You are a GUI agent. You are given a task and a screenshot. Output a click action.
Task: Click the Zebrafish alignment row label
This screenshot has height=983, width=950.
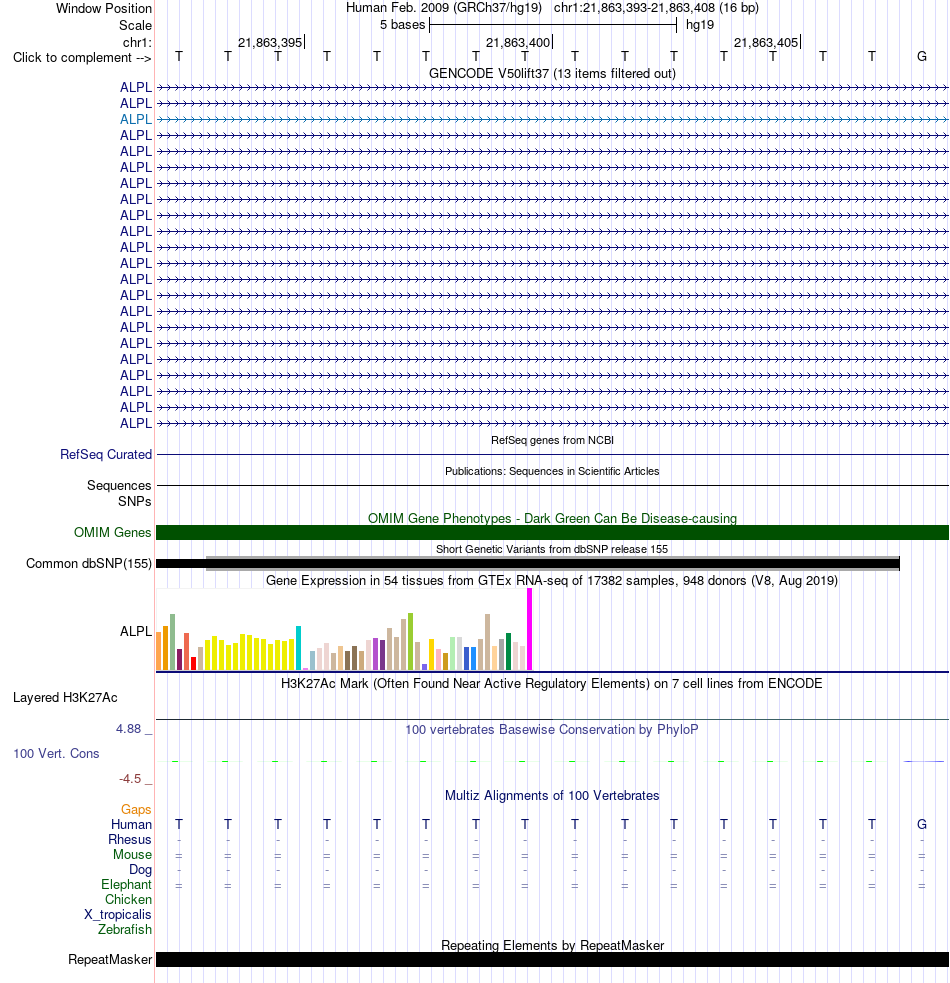(x=125, y=930)
